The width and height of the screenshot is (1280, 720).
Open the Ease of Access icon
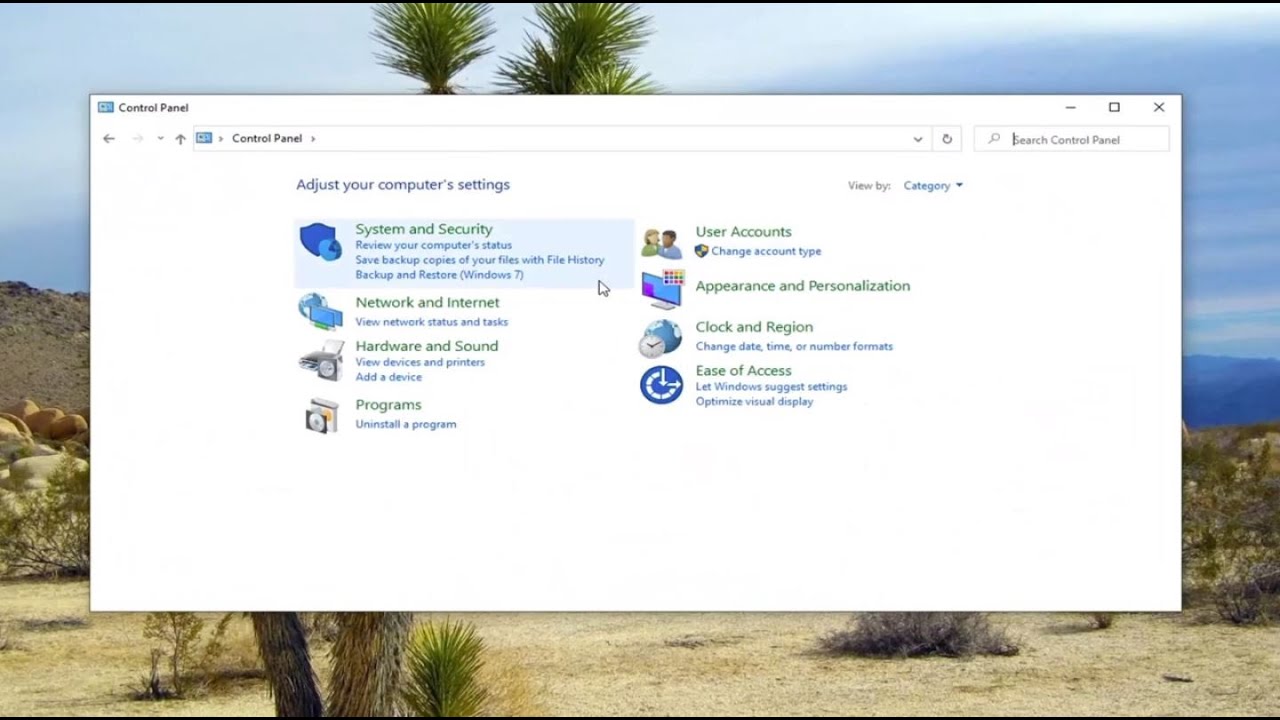(x=661, y=385)
